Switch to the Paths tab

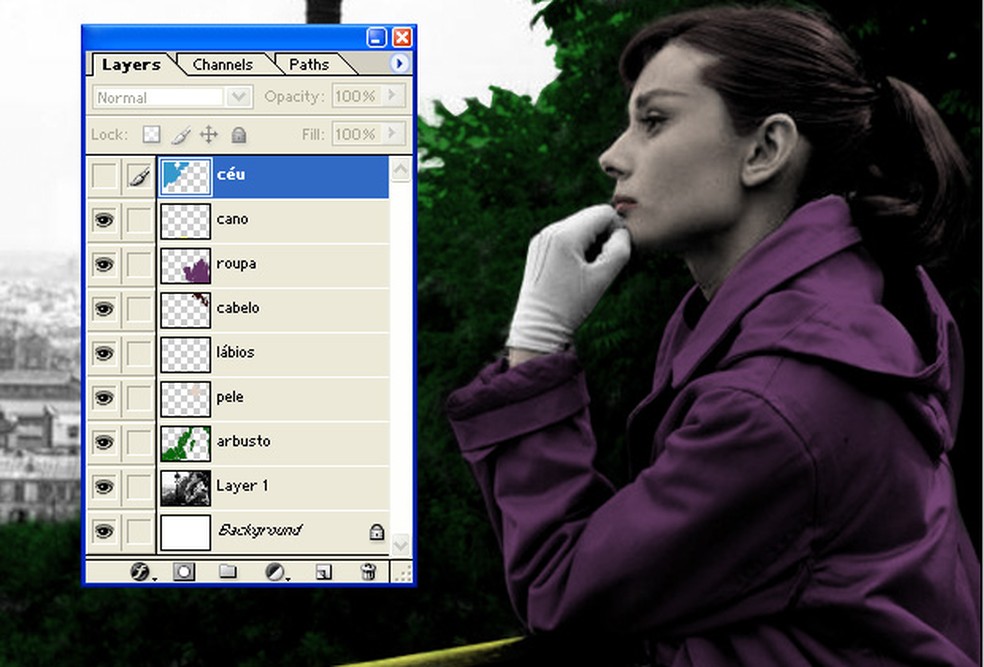(x=309, y=64)
